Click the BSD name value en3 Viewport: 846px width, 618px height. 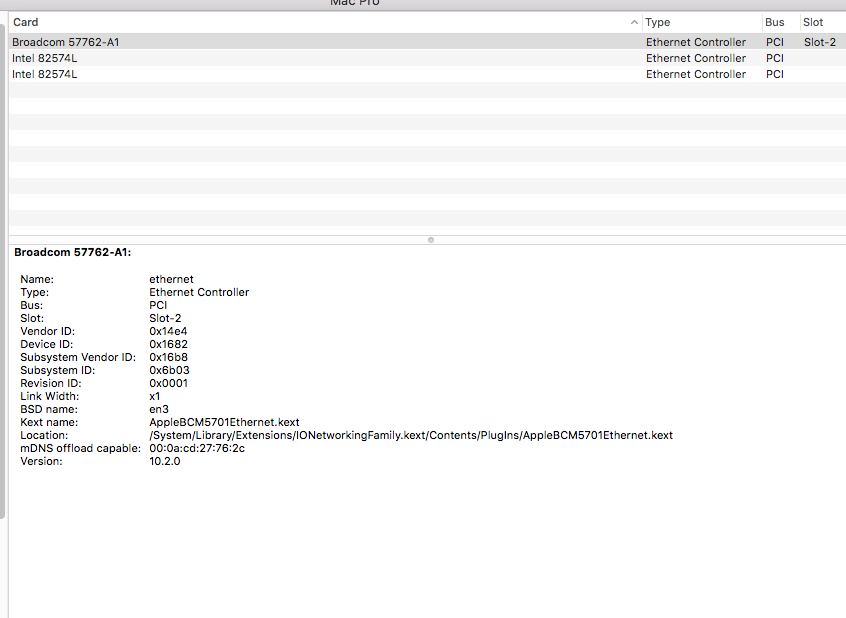[x=159, y=409]
